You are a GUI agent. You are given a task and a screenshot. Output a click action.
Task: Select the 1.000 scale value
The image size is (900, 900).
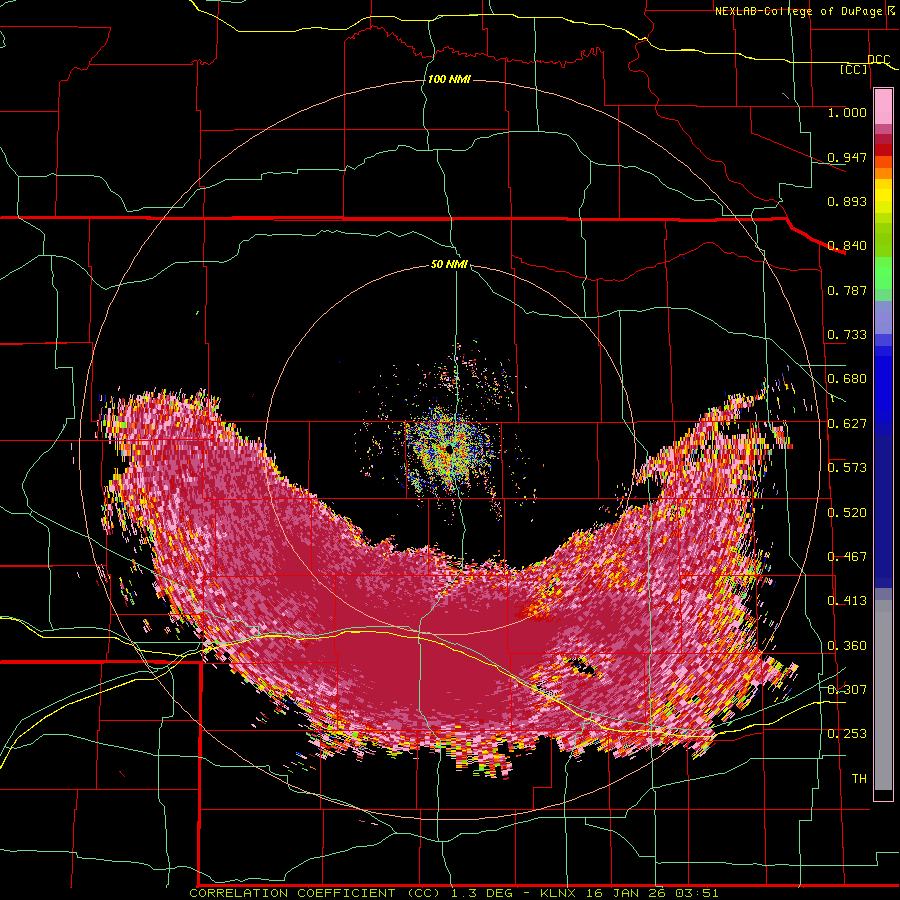click(847, 112)
